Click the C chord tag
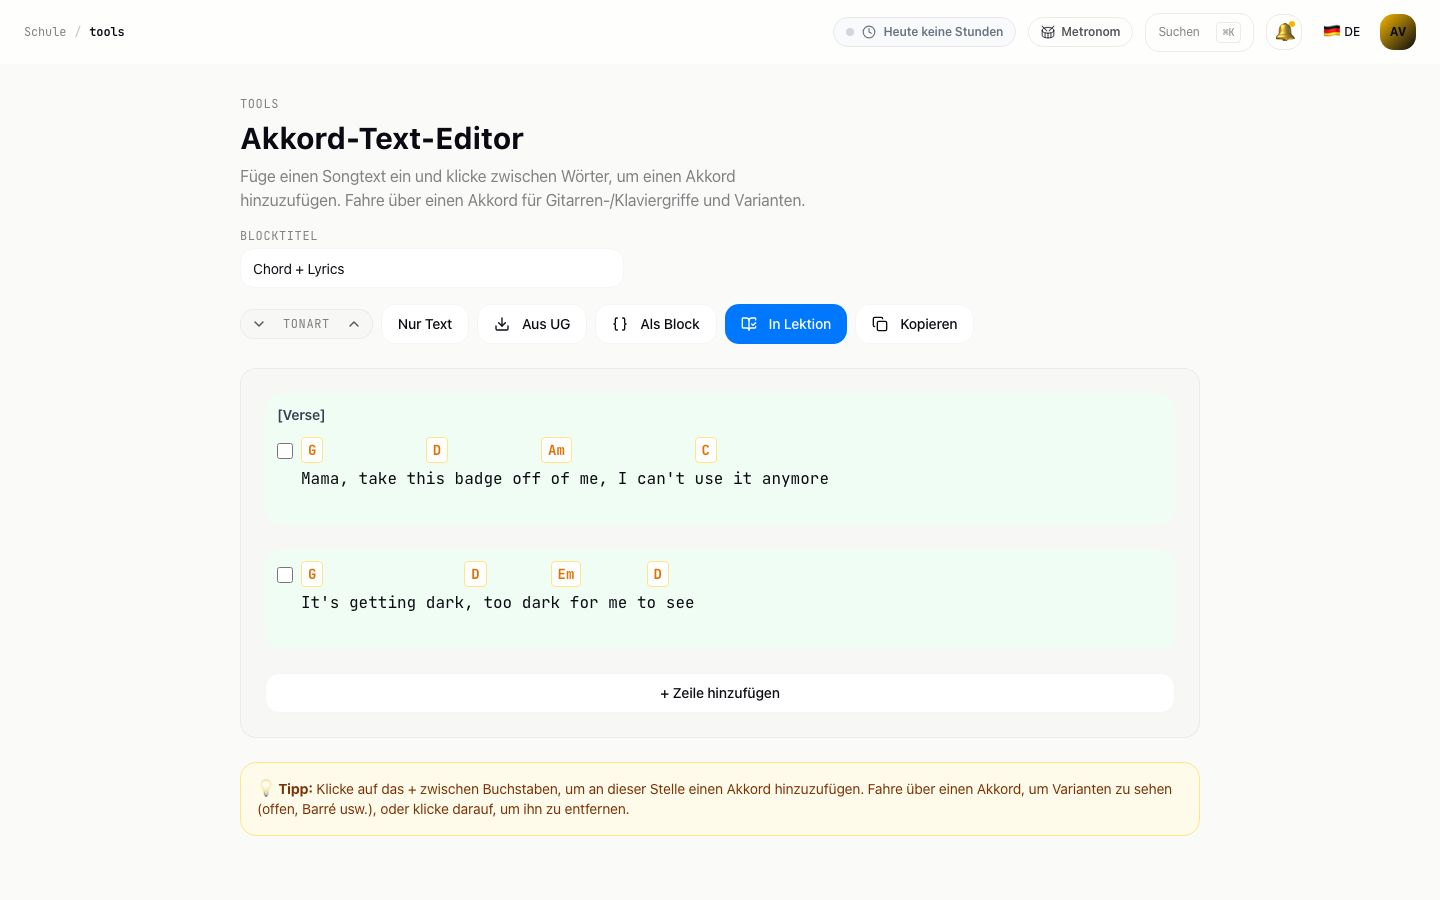Image resolution: width=1440 pixels, height=900 pixels. (706, 451)
